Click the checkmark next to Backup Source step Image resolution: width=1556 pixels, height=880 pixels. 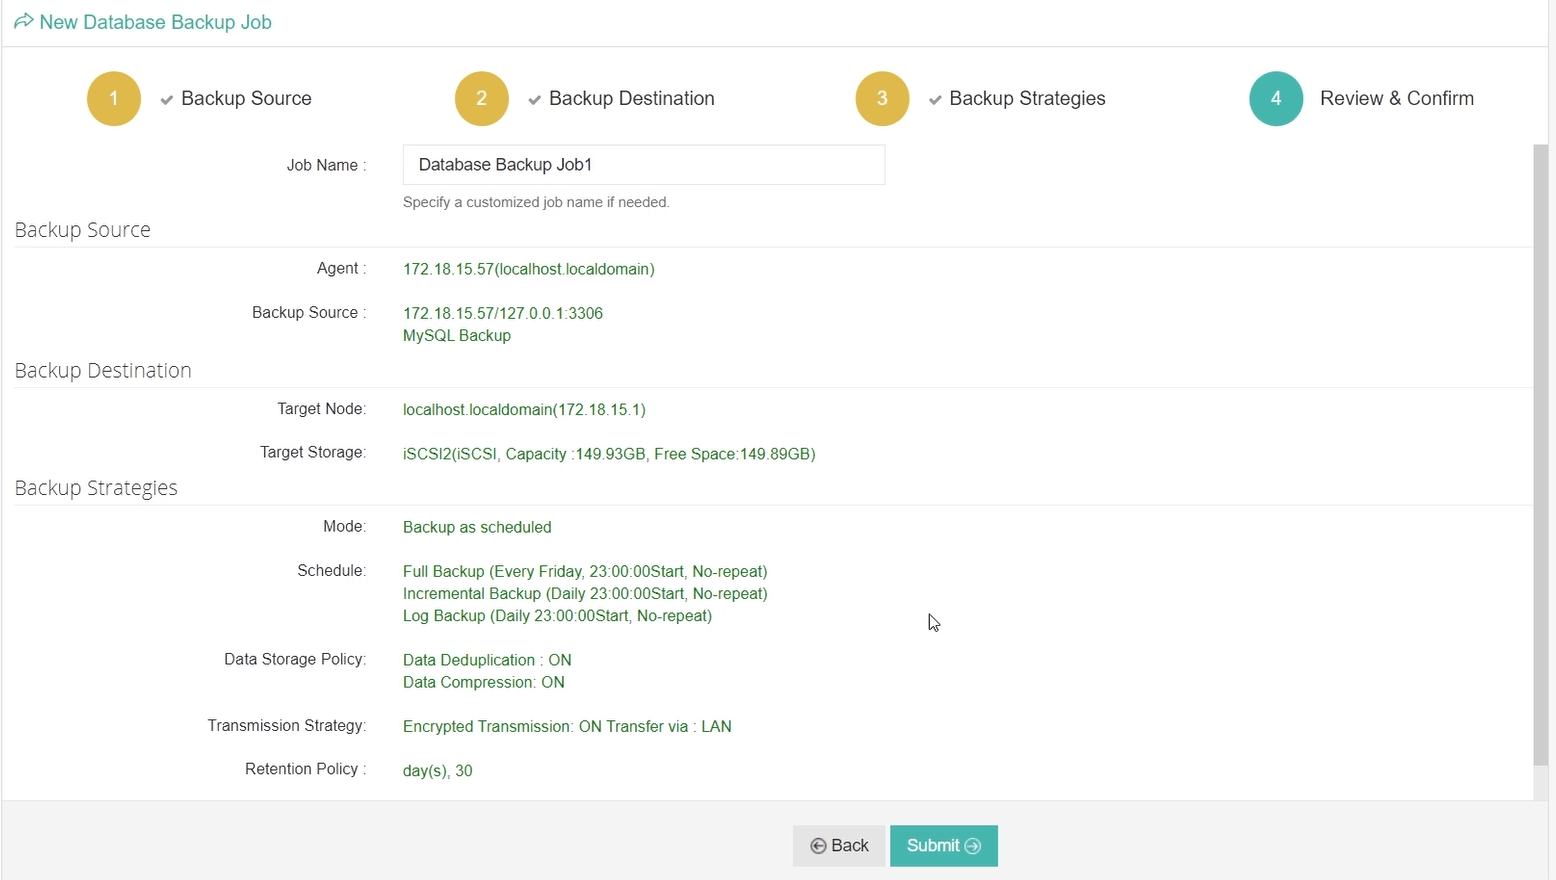pyautogui.click(x=167, y=99)
